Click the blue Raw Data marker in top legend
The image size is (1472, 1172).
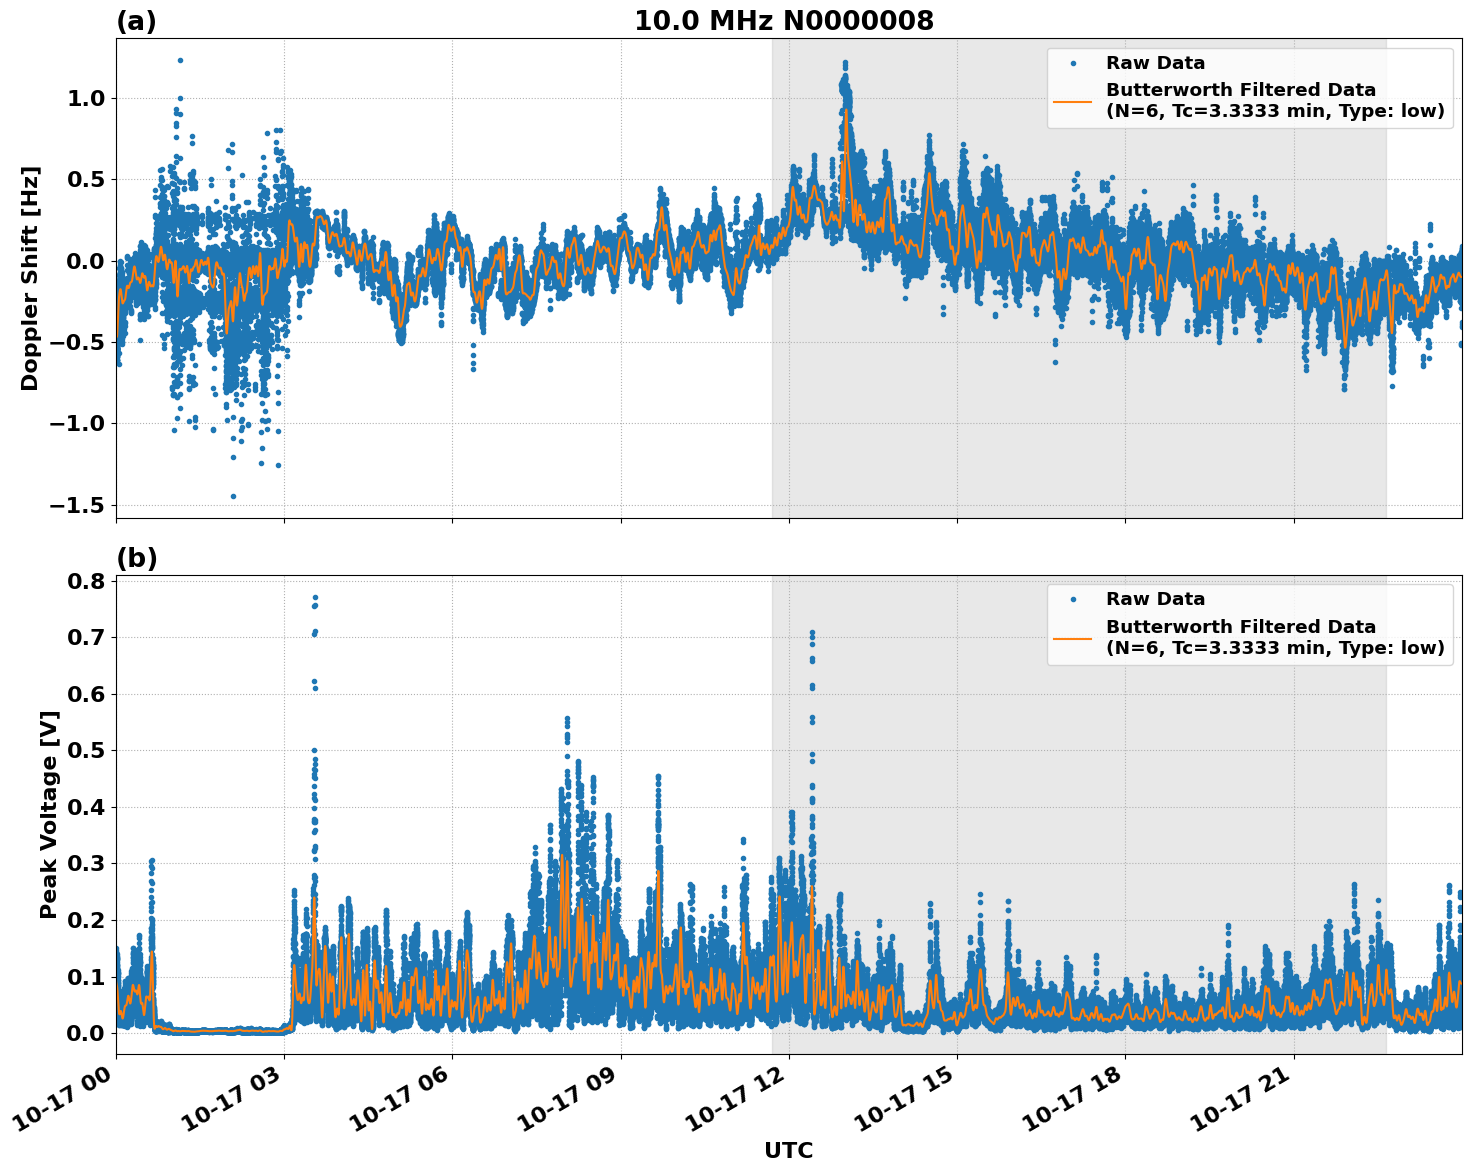tap(1072, 64)
